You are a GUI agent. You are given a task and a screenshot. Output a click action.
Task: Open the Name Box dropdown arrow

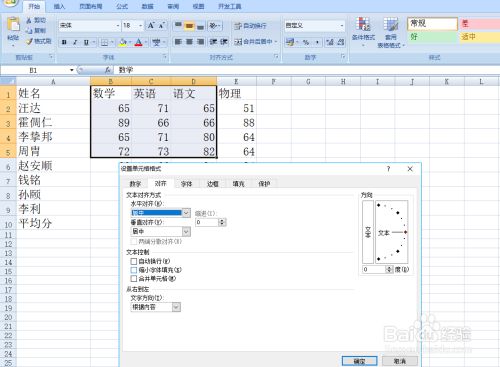click(72, 70)
